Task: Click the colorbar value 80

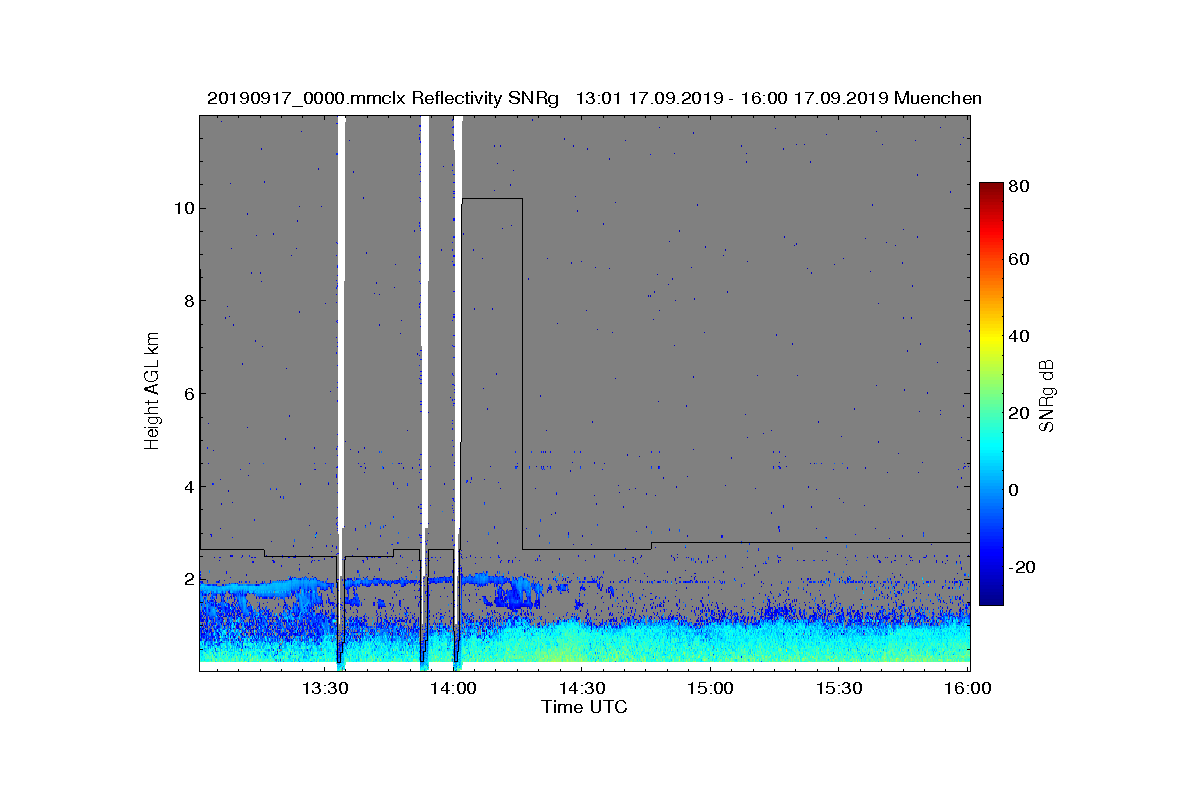Action: coord(1019,187)
